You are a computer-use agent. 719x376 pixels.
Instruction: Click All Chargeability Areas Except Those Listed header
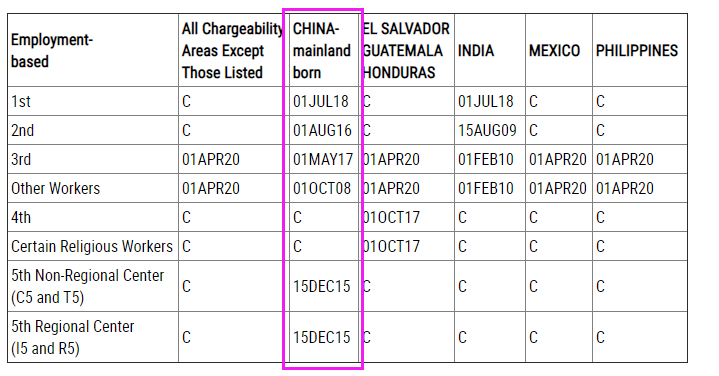coord(234,50)
